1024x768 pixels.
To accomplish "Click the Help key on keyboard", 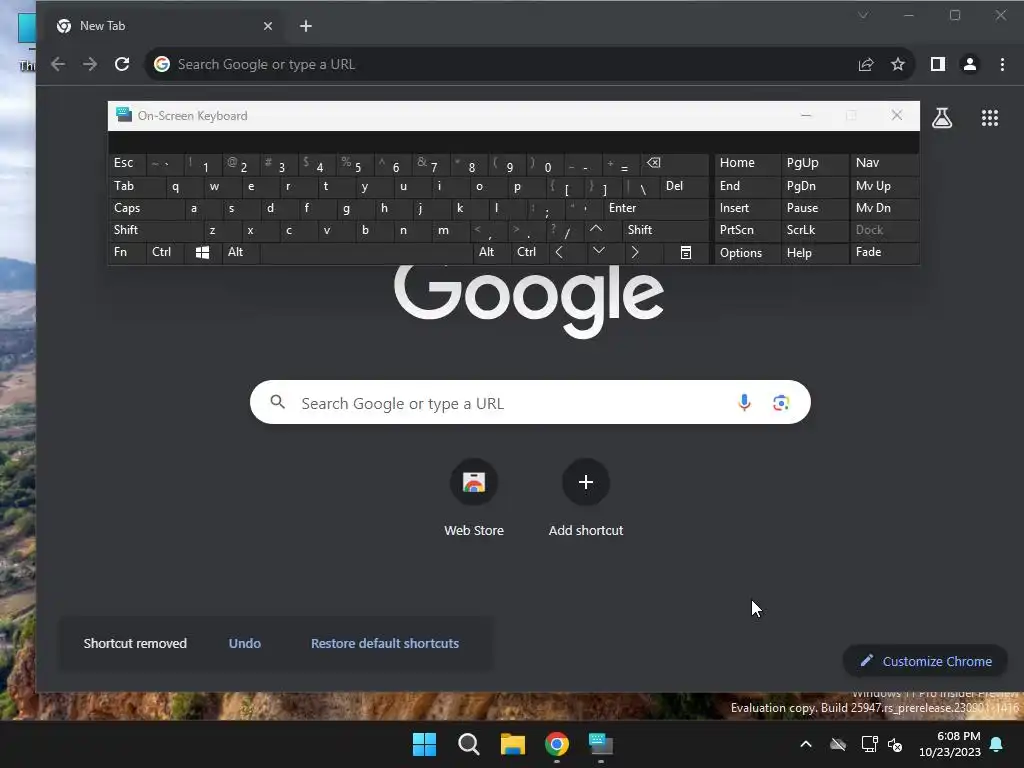I will pyautogui.click(x=814, y=253).
